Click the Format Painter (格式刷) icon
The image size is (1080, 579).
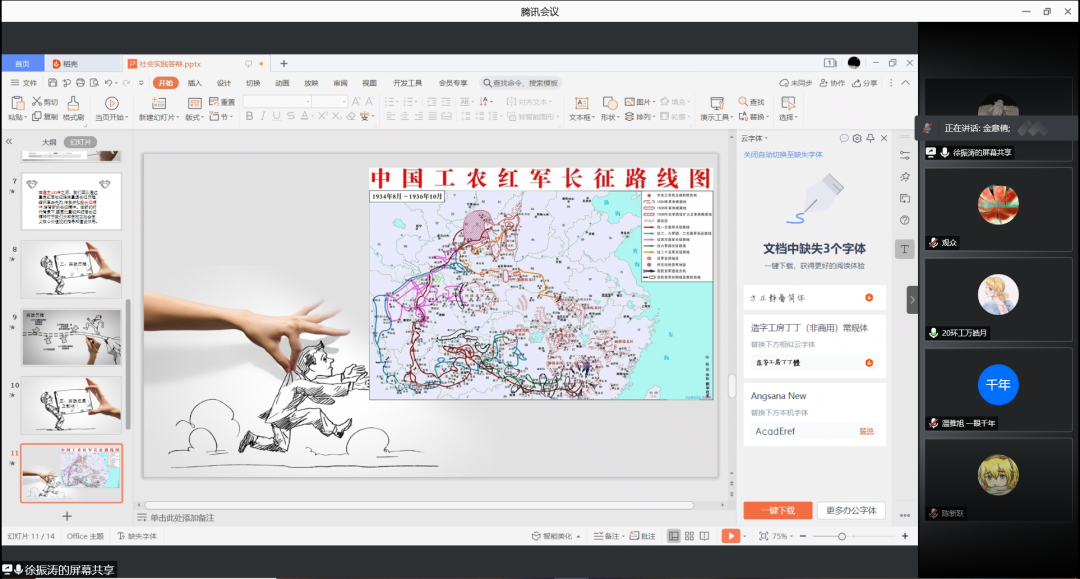[x=72, y=103]
